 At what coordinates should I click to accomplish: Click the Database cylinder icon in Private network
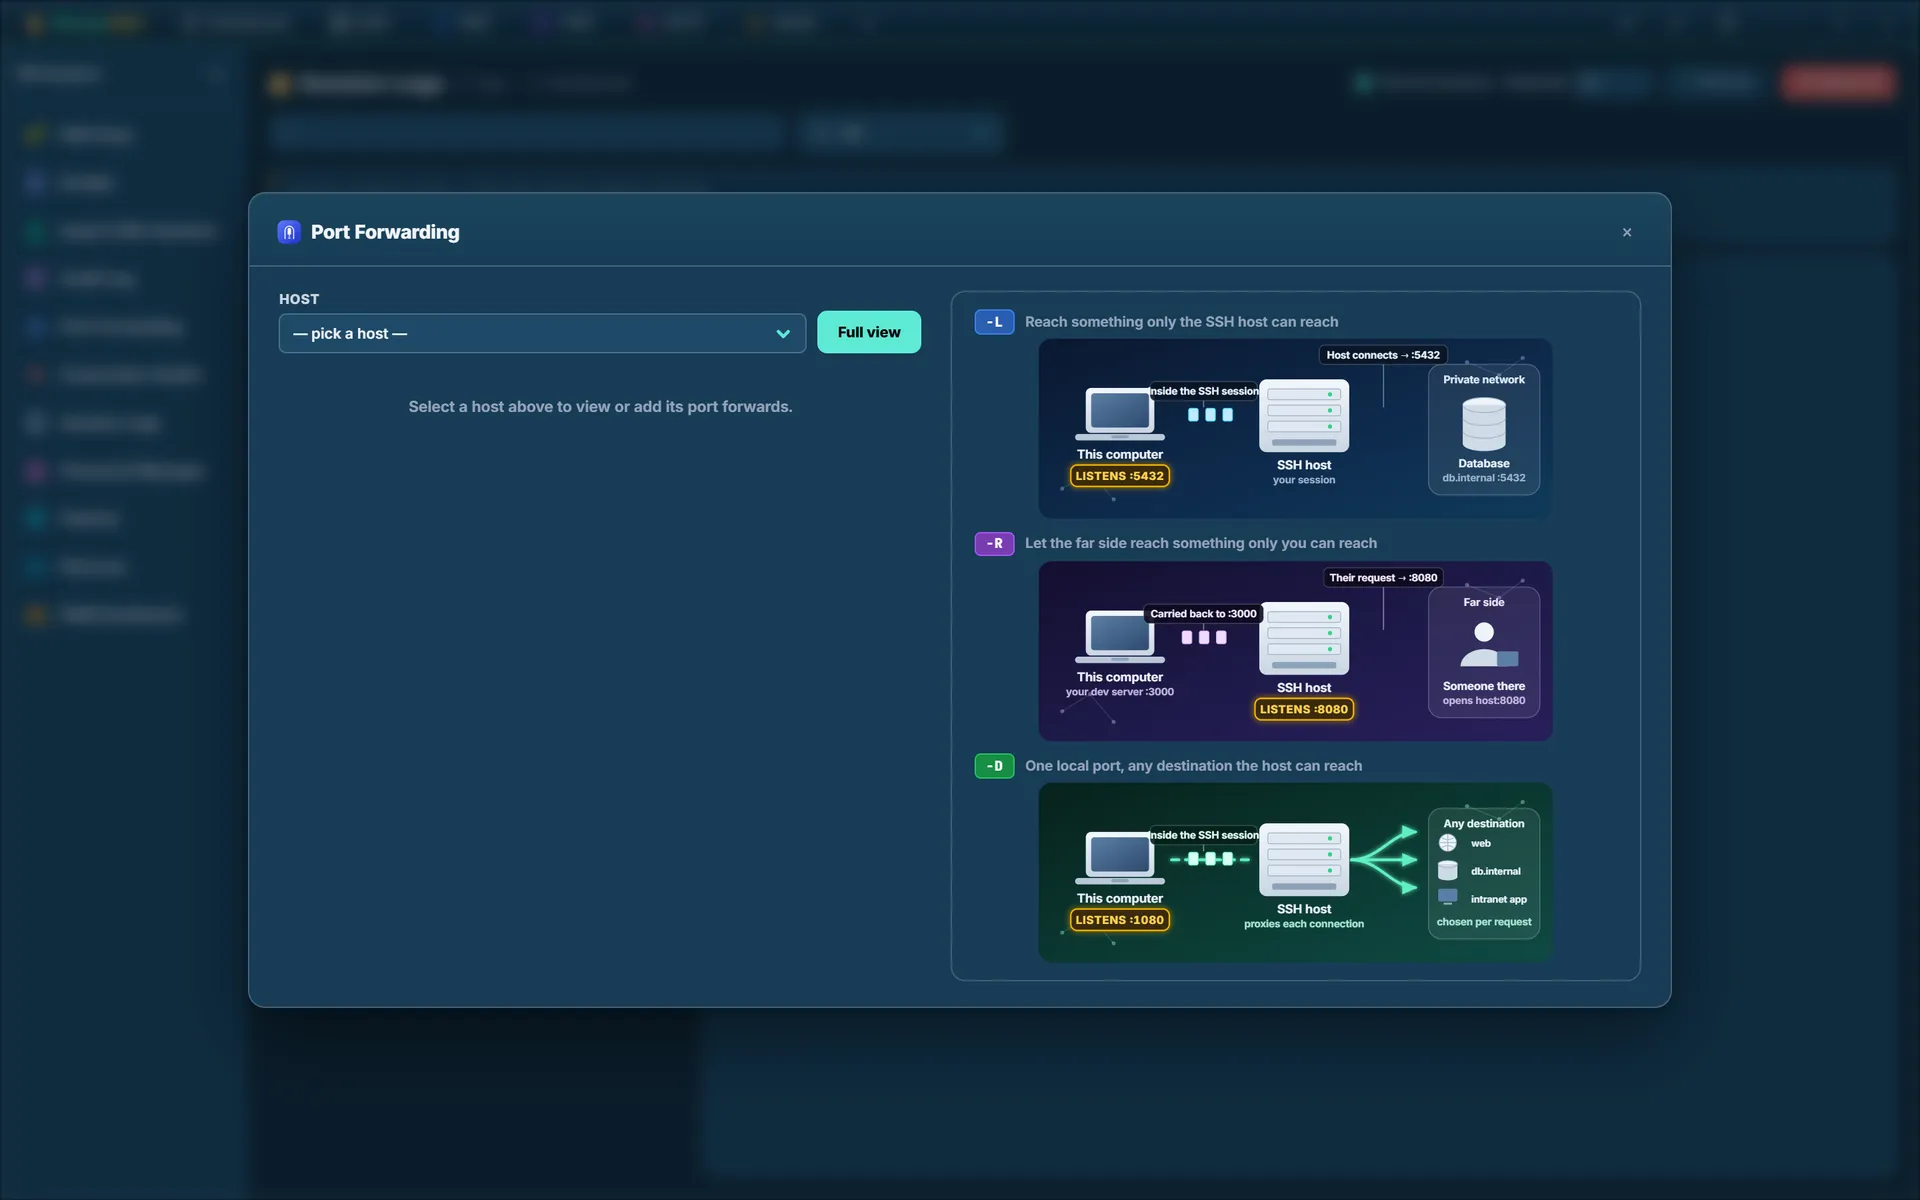pyautogui.click(x=1484, y=424)
